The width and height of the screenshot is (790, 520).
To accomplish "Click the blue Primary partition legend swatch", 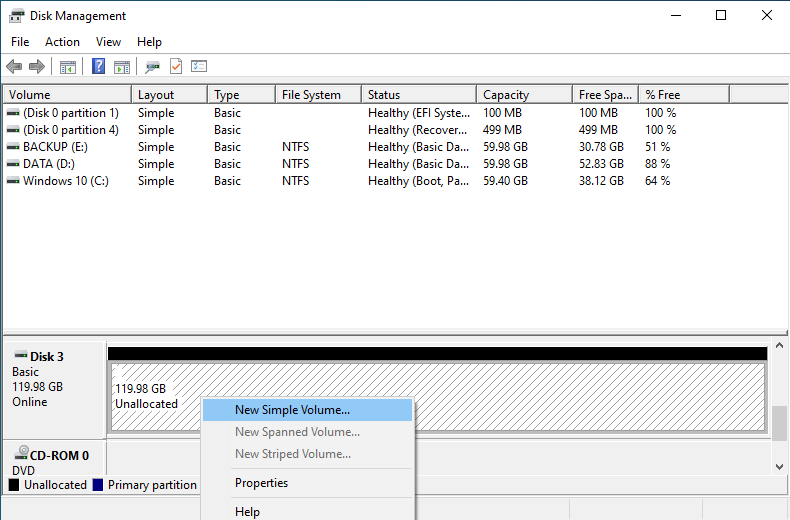I will 98,485.
